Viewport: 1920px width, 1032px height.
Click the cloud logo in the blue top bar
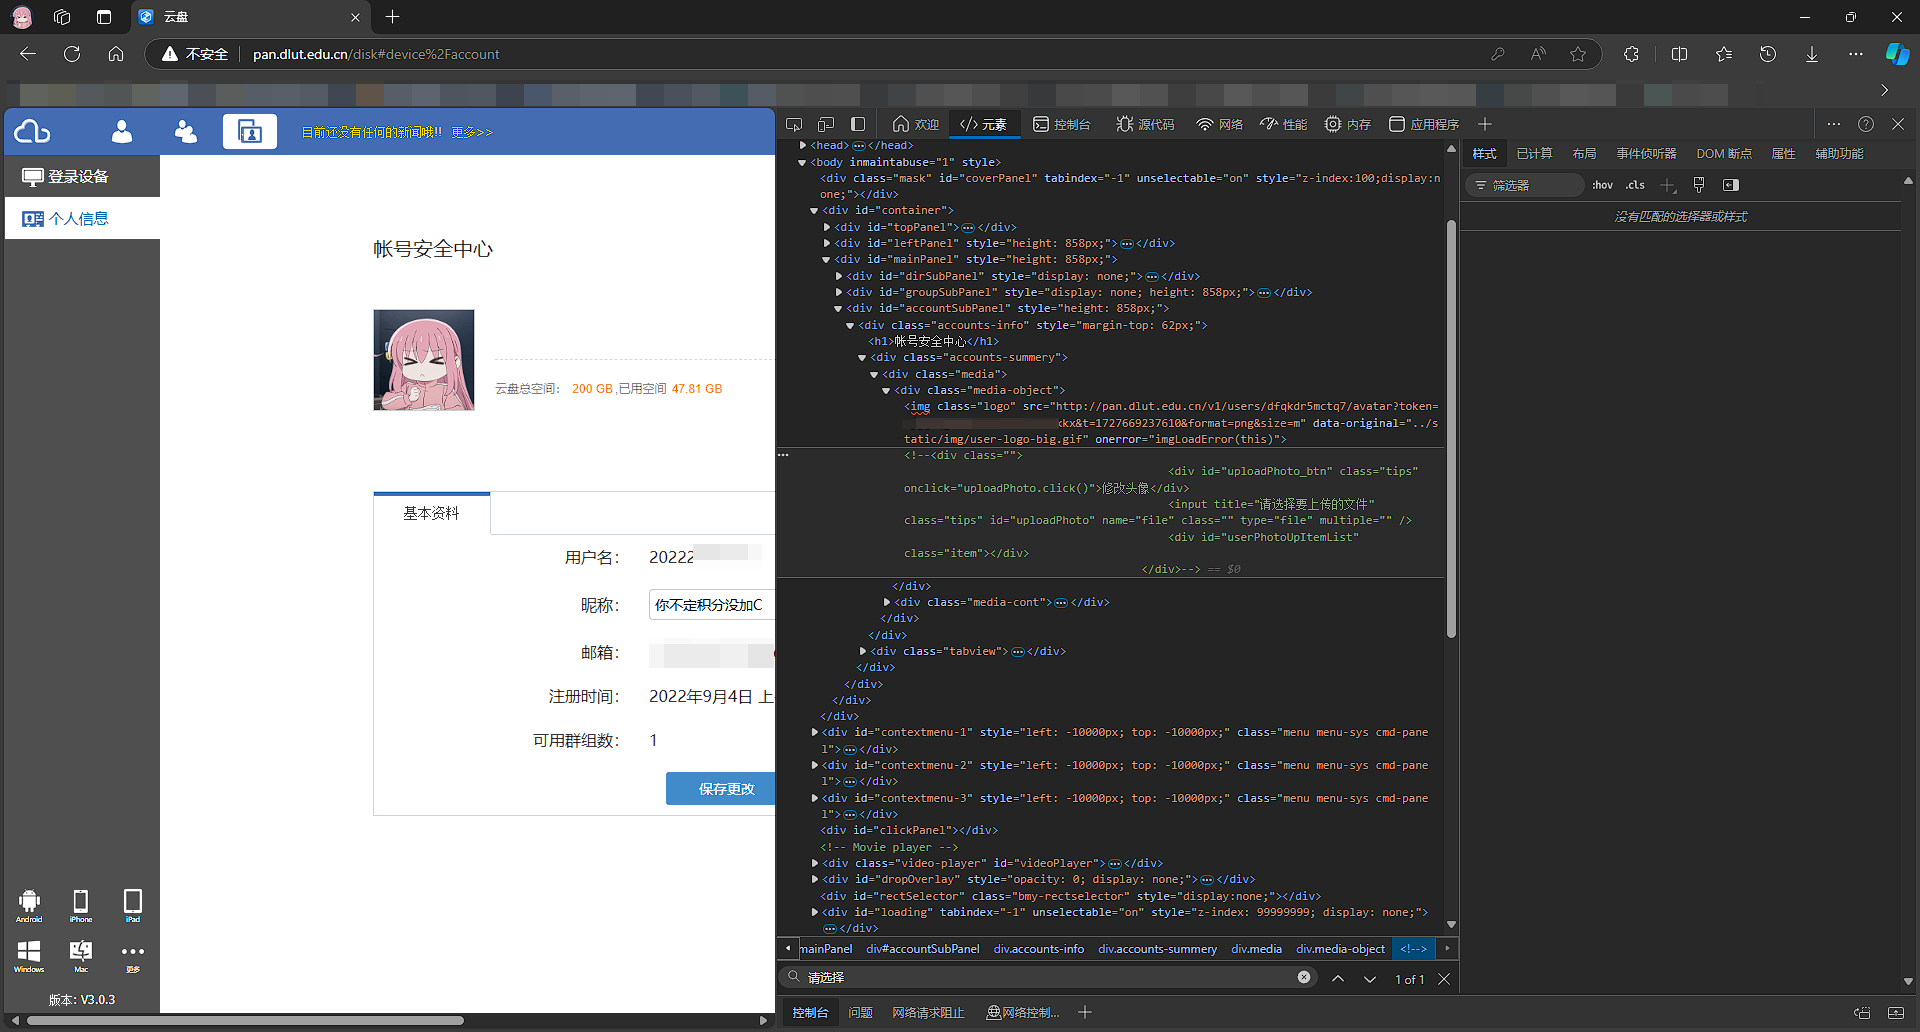click(32, 132)
